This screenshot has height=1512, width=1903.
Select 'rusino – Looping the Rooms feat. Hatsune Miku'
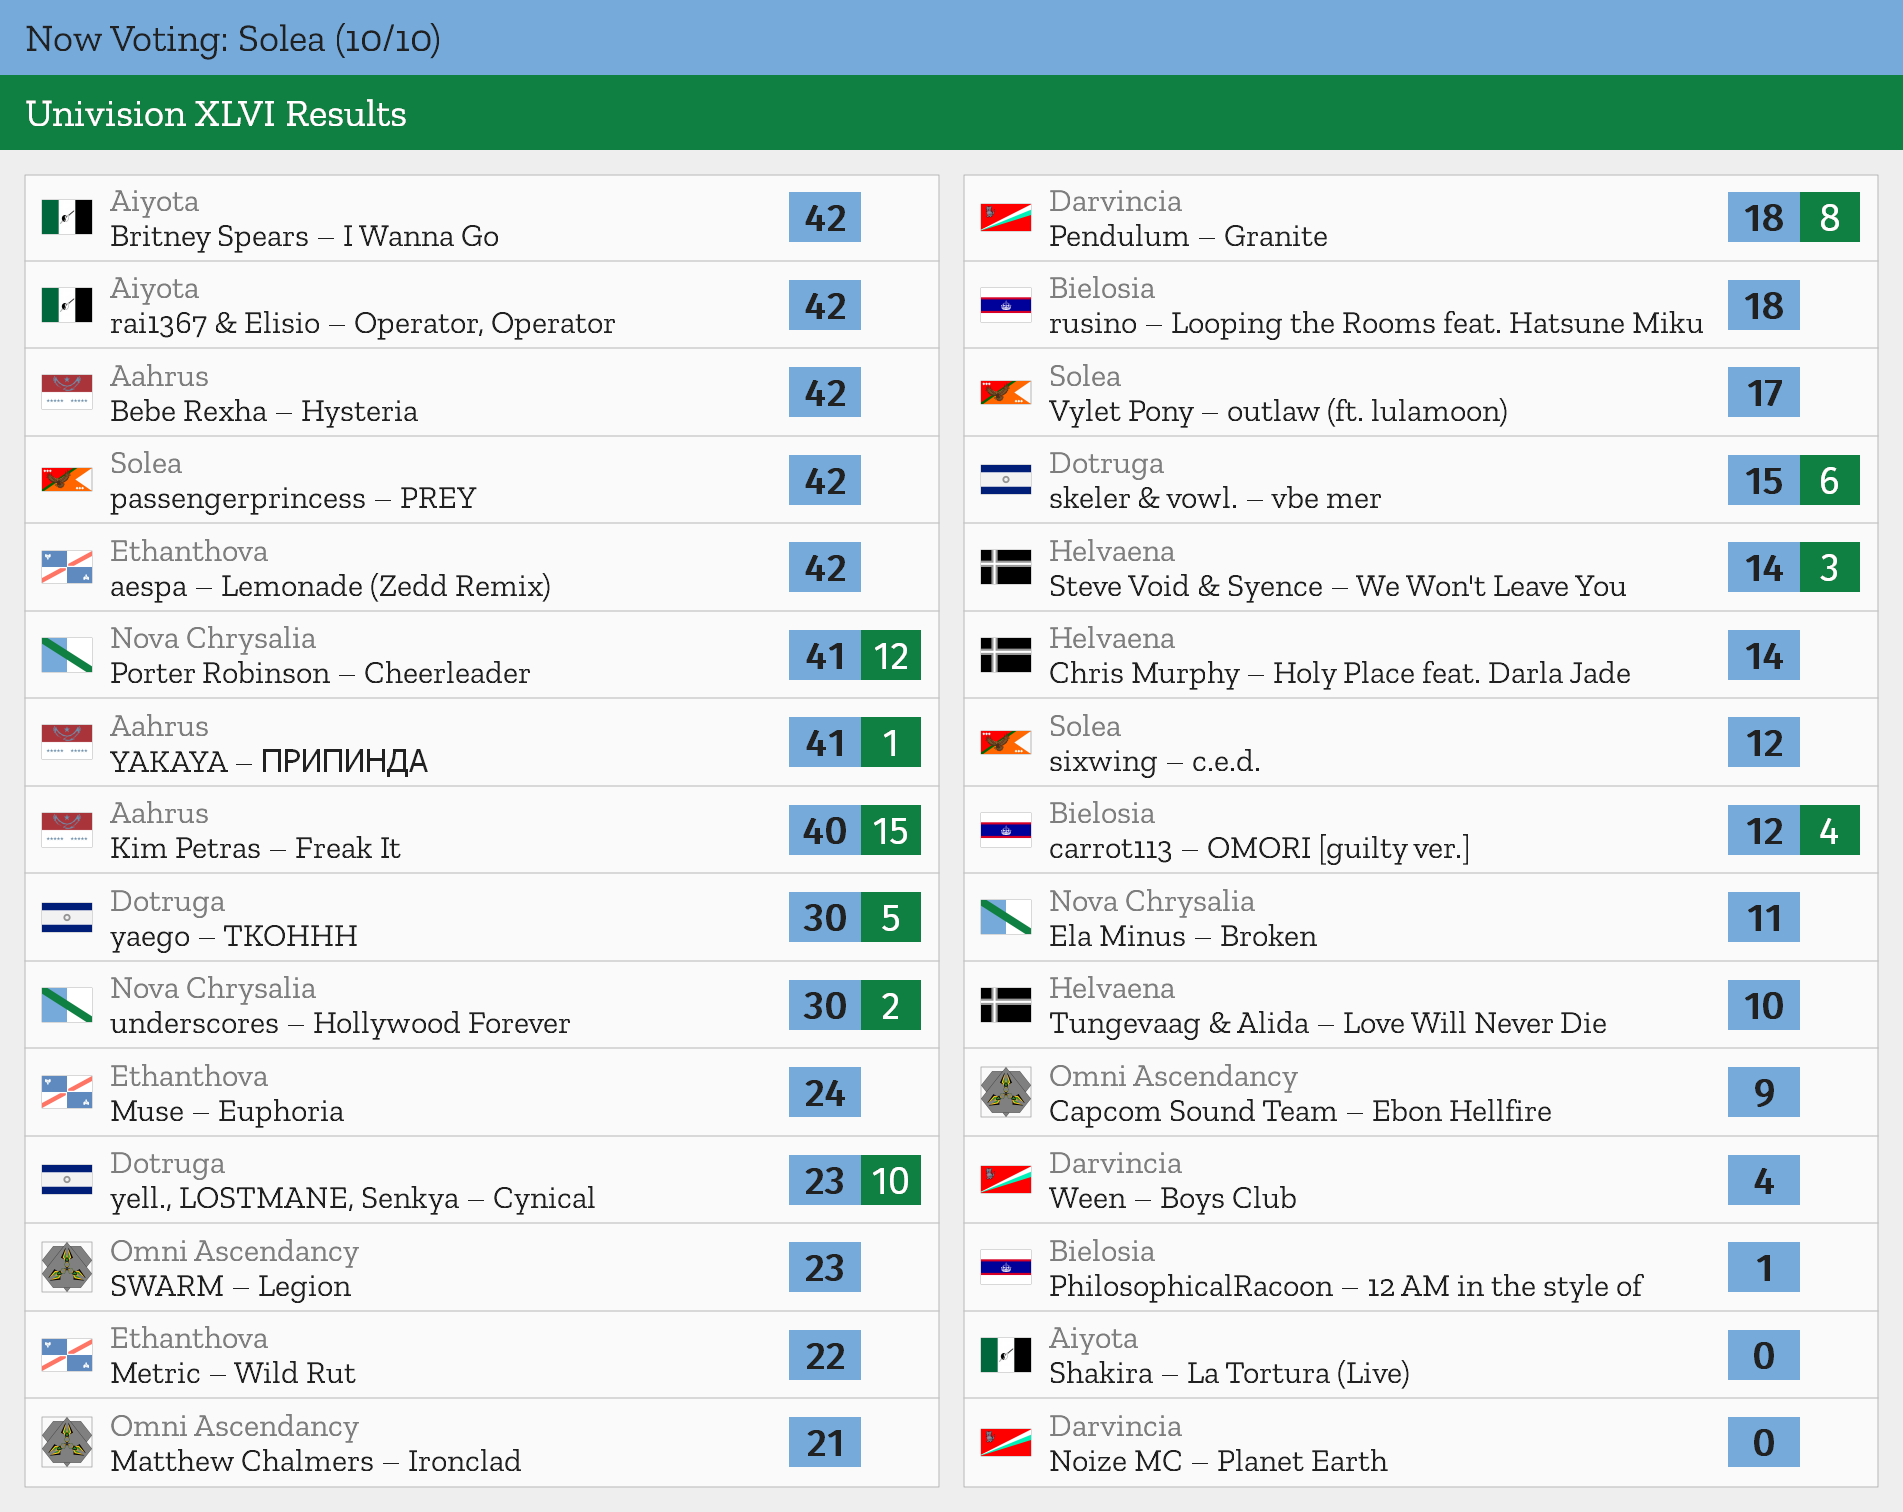pos(1376,323)
